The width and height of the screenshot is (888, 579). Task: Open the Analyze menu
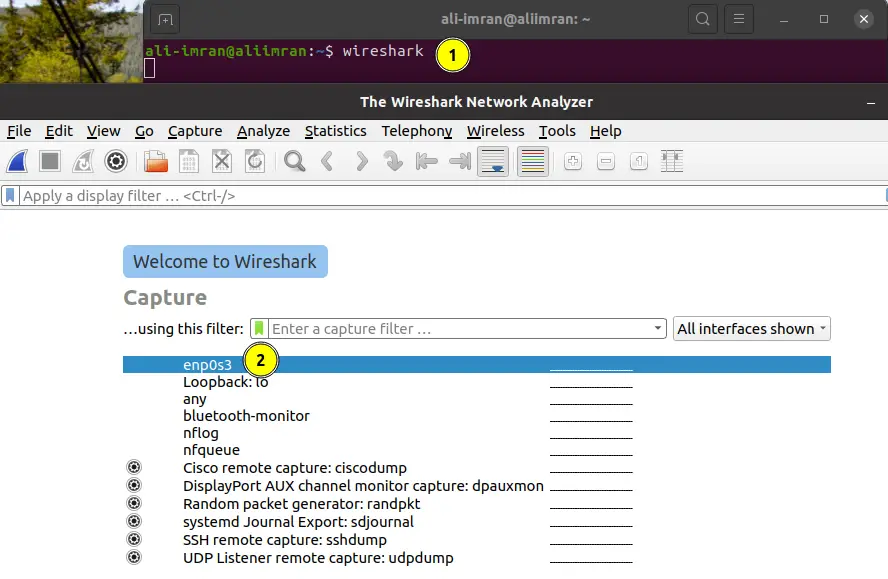click(x=263, y=131)
